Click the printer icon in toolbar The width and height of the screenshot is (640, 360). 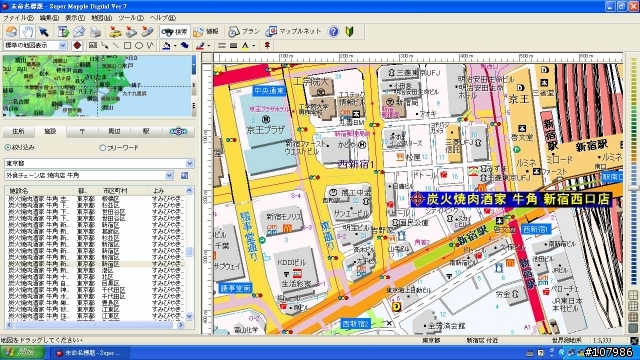click(x=96, y=31)
